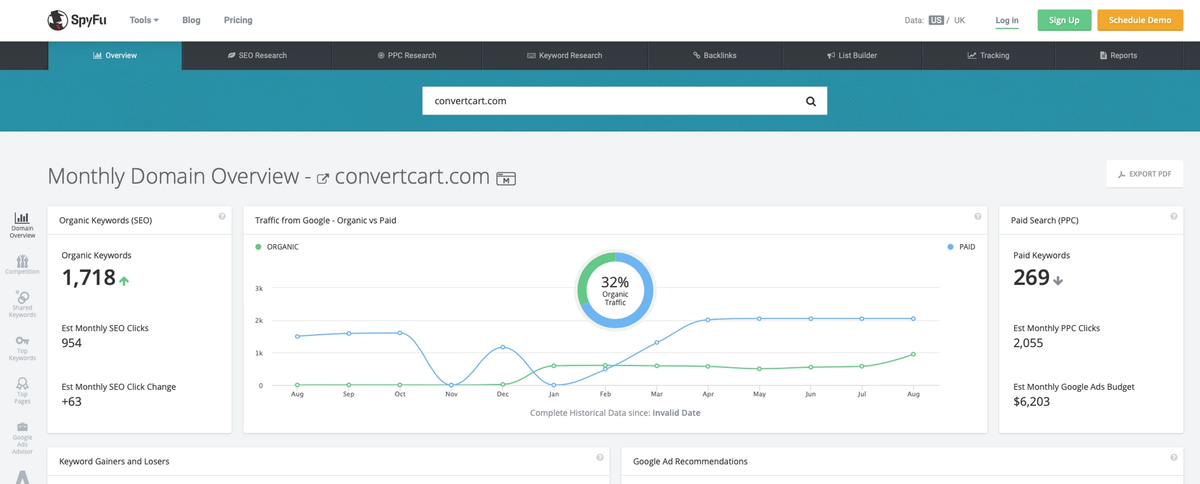Click help icon on Google Ad Recommendations

(x=1173, y=458)
